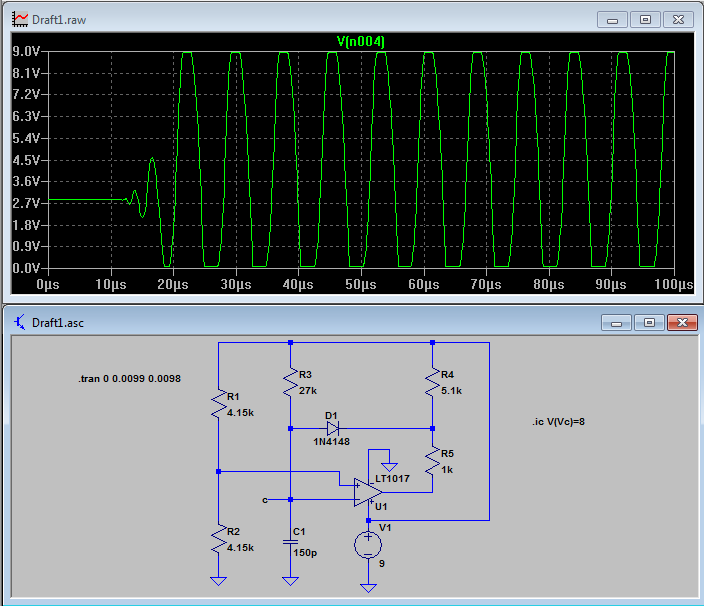This screenshot has height=606, width=704.
Task: Click the net label c
Action: pos(265,498)
